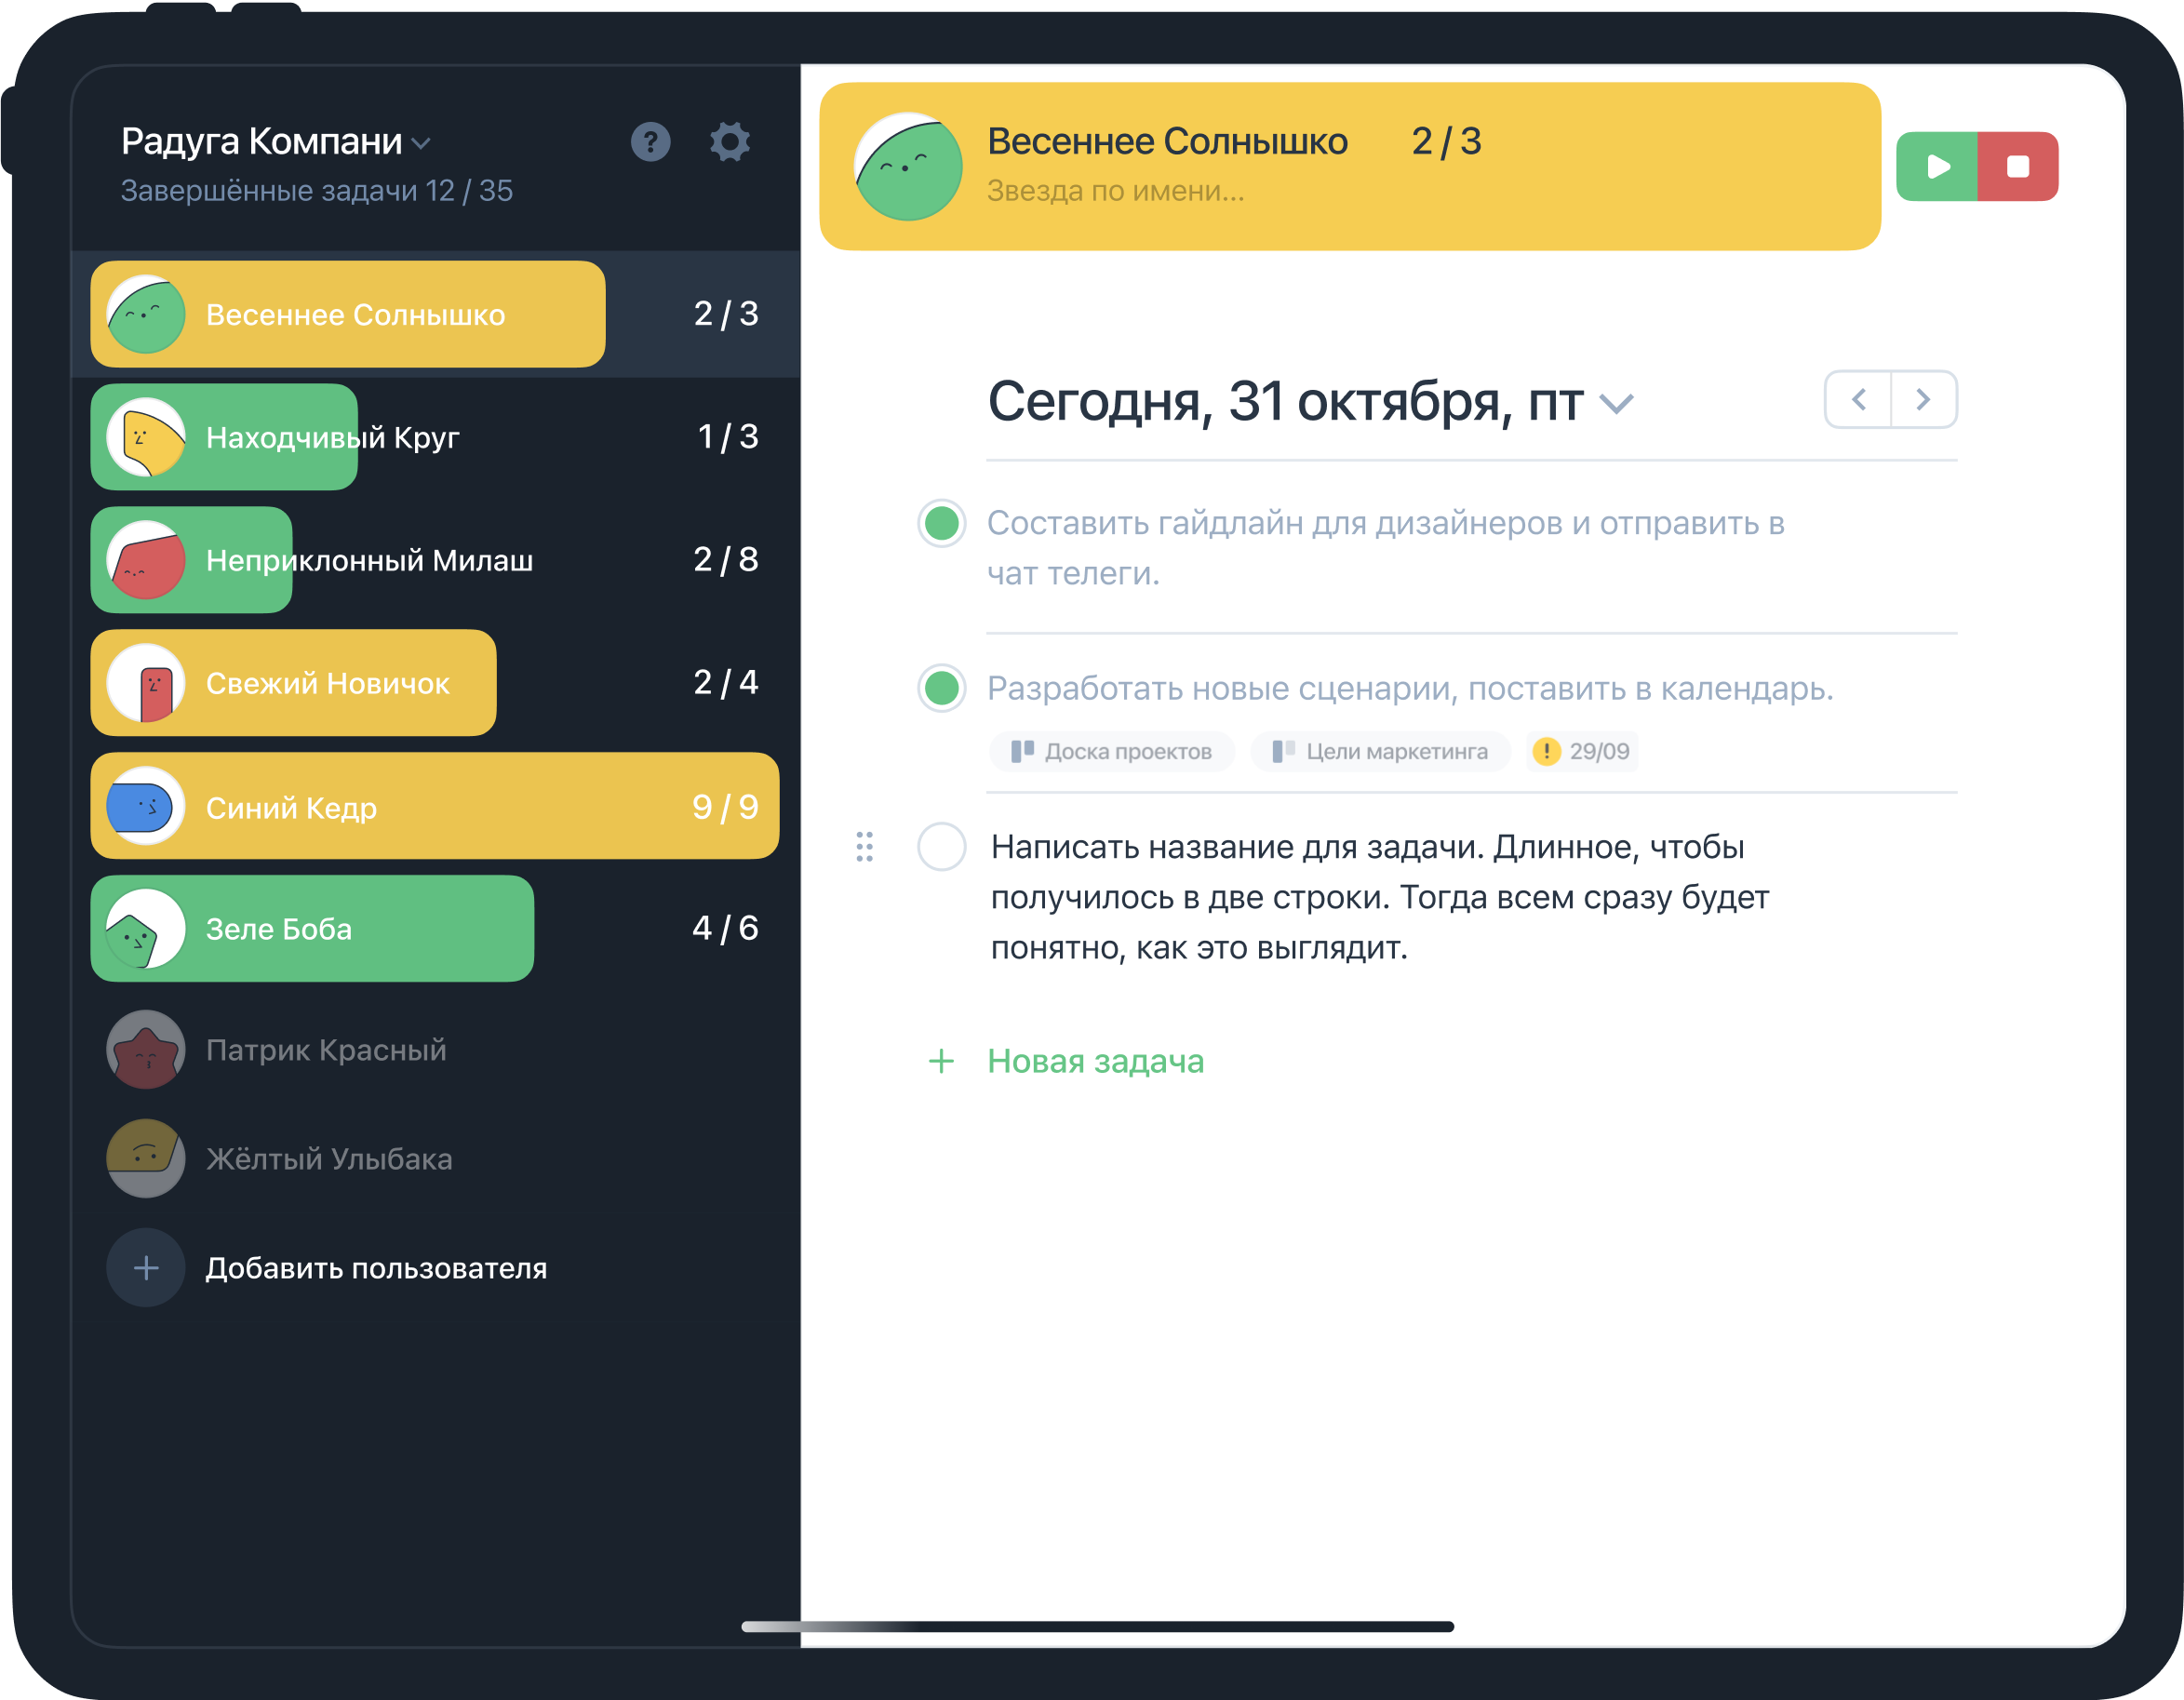Uncheck the Разработать новые сценарии task
The image size is (2184, 1700).
[941, 688]
